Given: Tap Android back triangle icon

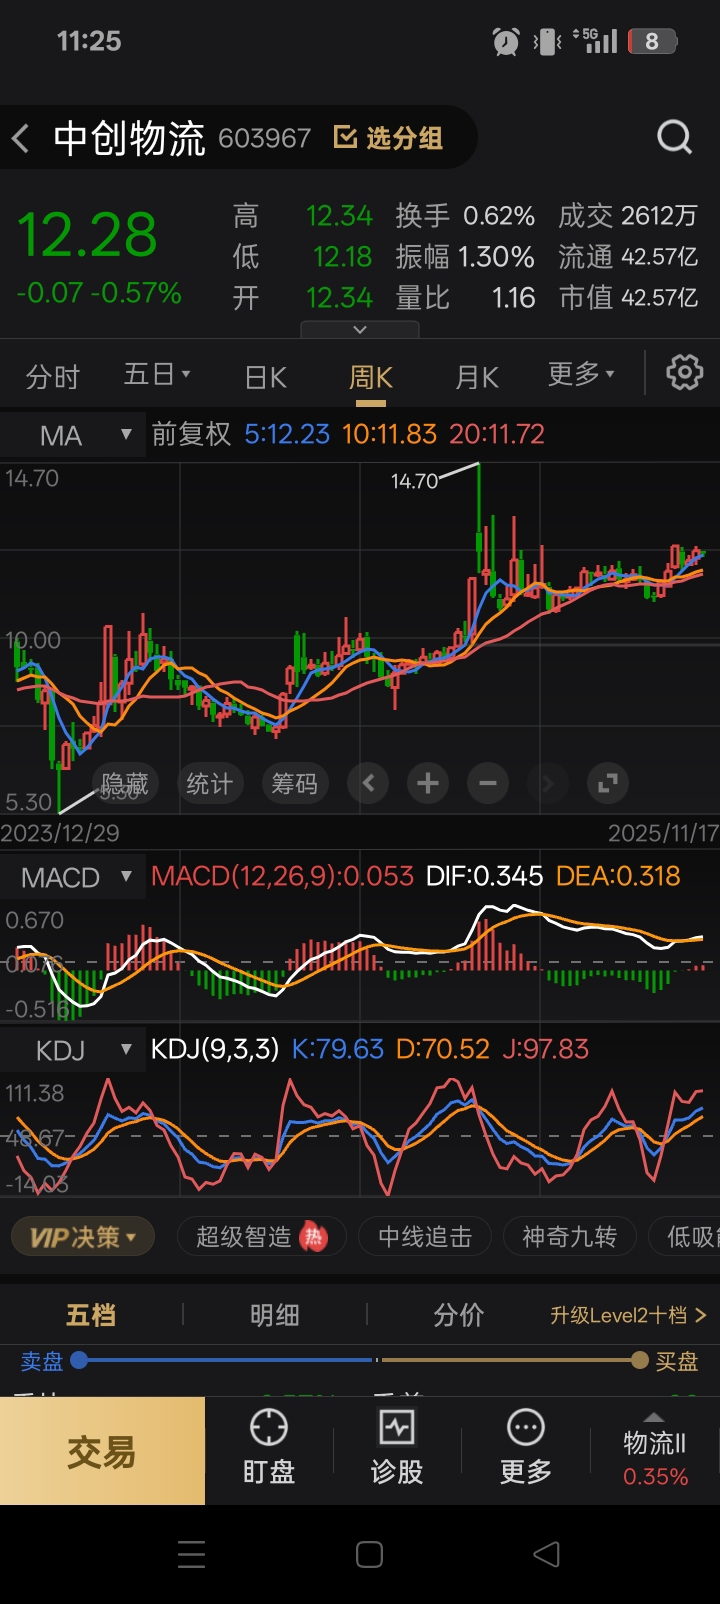Looking at the screenshot, I should 547,1554.
